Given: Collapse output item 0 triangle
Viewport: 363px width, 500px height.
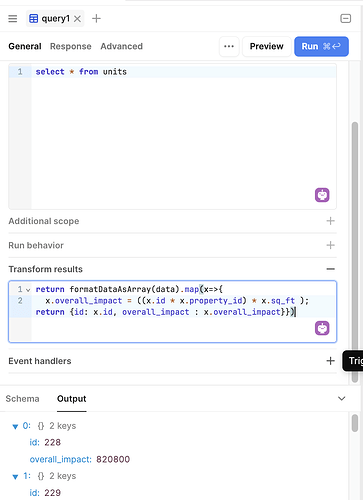Looking at the screenshot, I should tap(15, 426).
